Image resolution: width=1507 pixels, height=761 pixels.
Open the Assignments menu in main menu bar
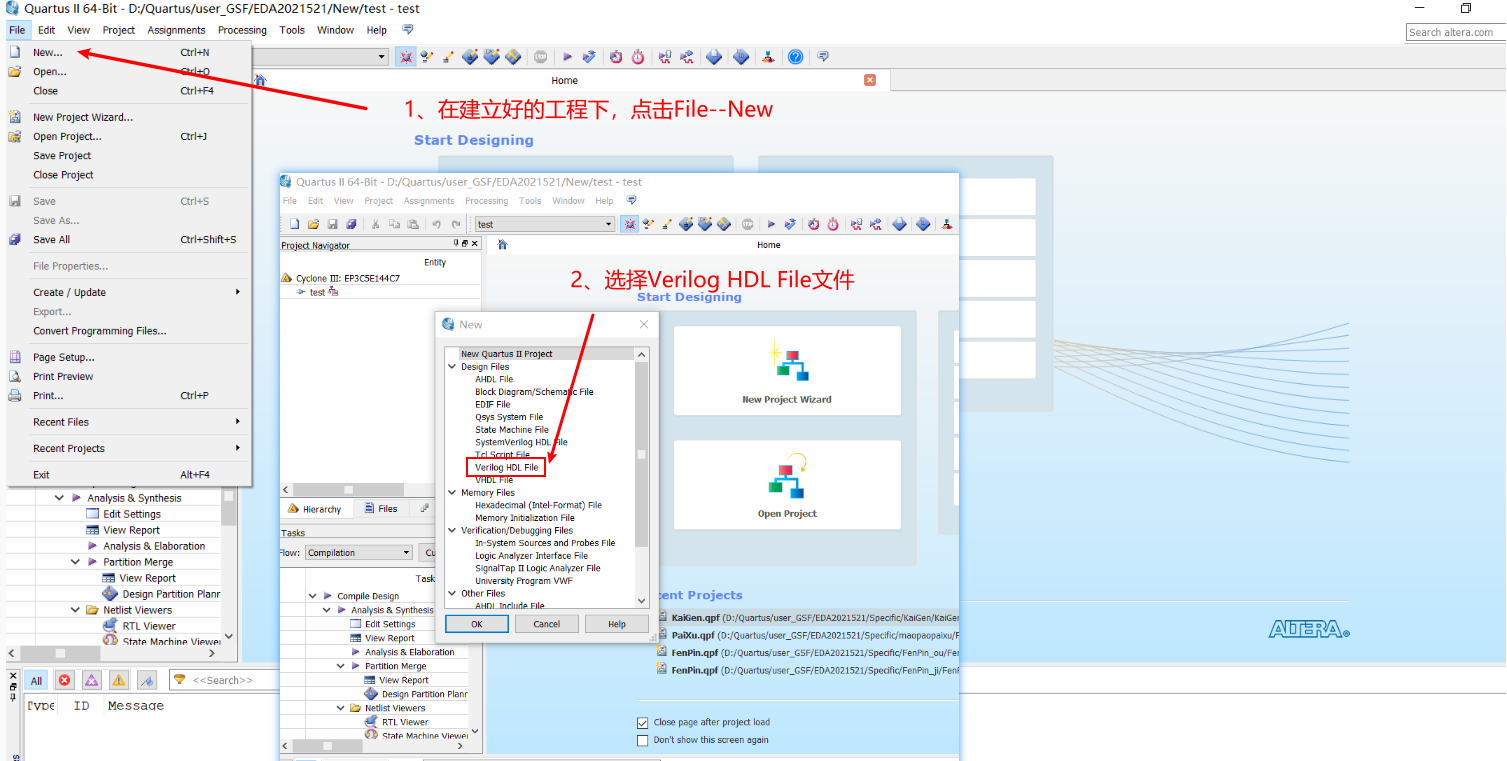[x=176, y=30]
